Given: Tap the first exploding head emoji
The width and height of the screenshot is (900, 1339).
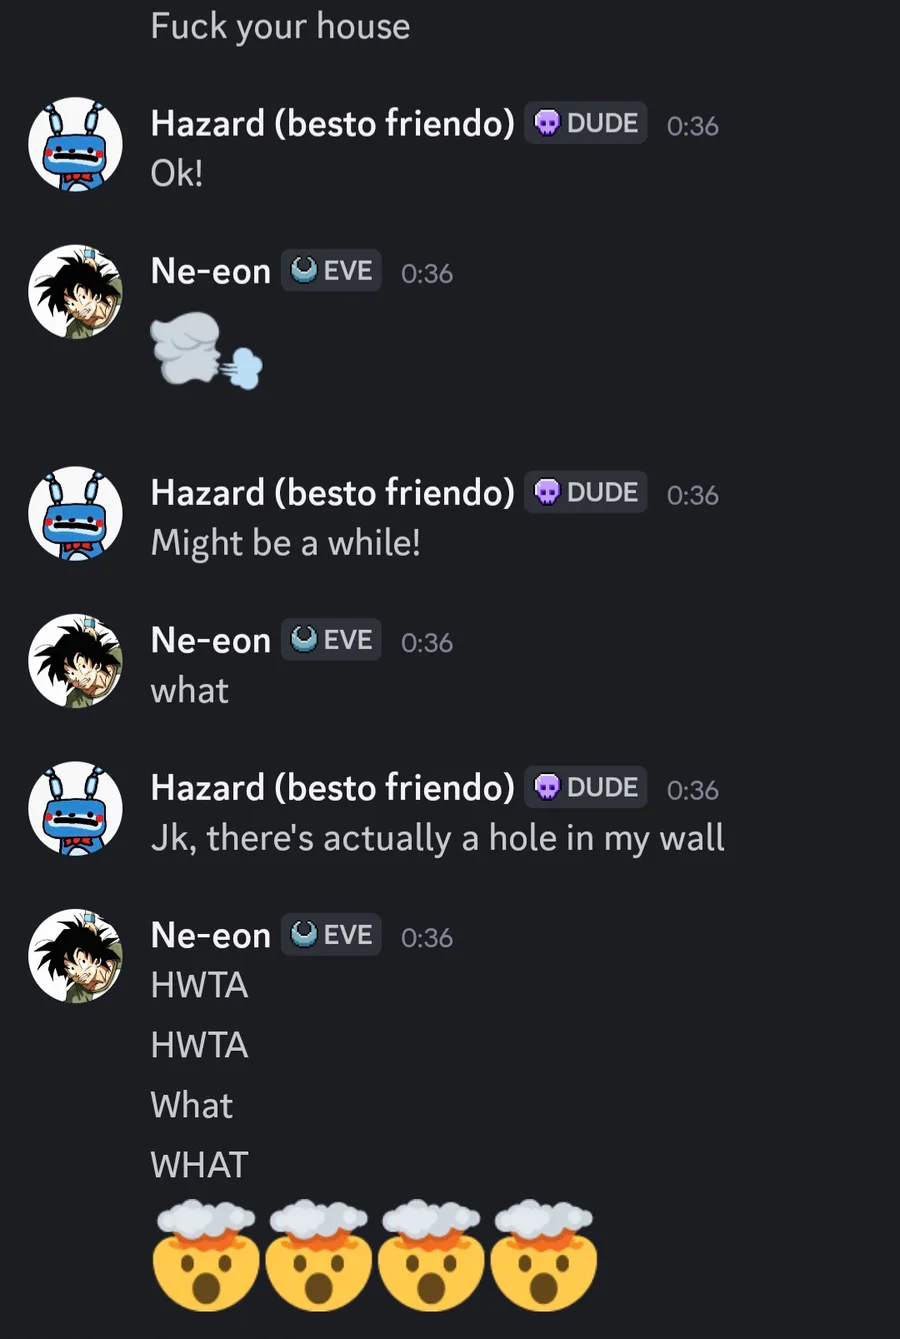Looking at the screenshot, I should click(x=206, y=1256).
